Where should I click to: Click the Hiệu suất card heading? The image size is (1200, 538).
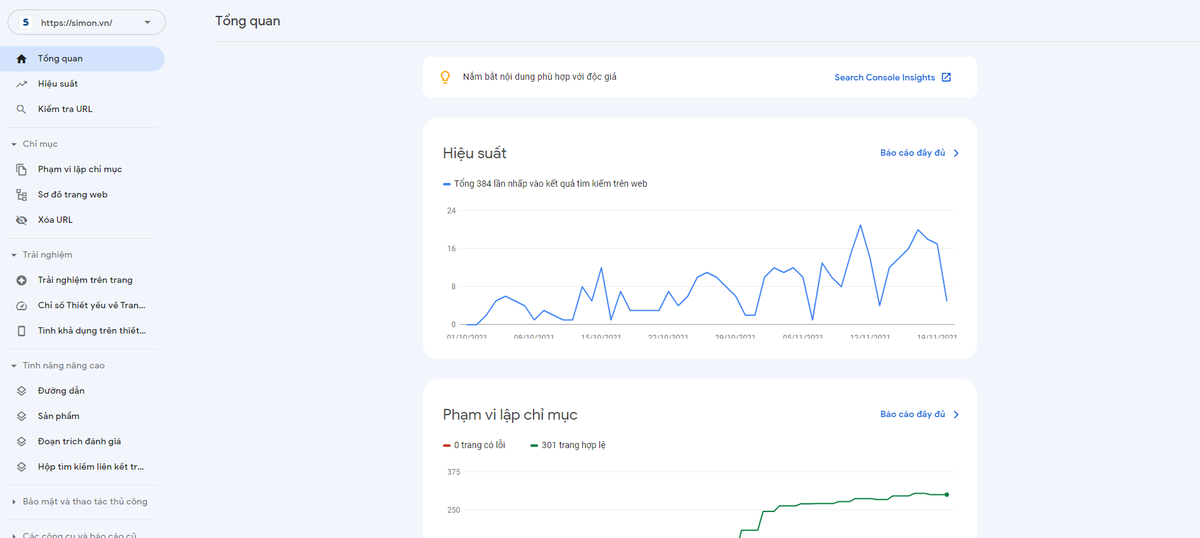point(474,153)
